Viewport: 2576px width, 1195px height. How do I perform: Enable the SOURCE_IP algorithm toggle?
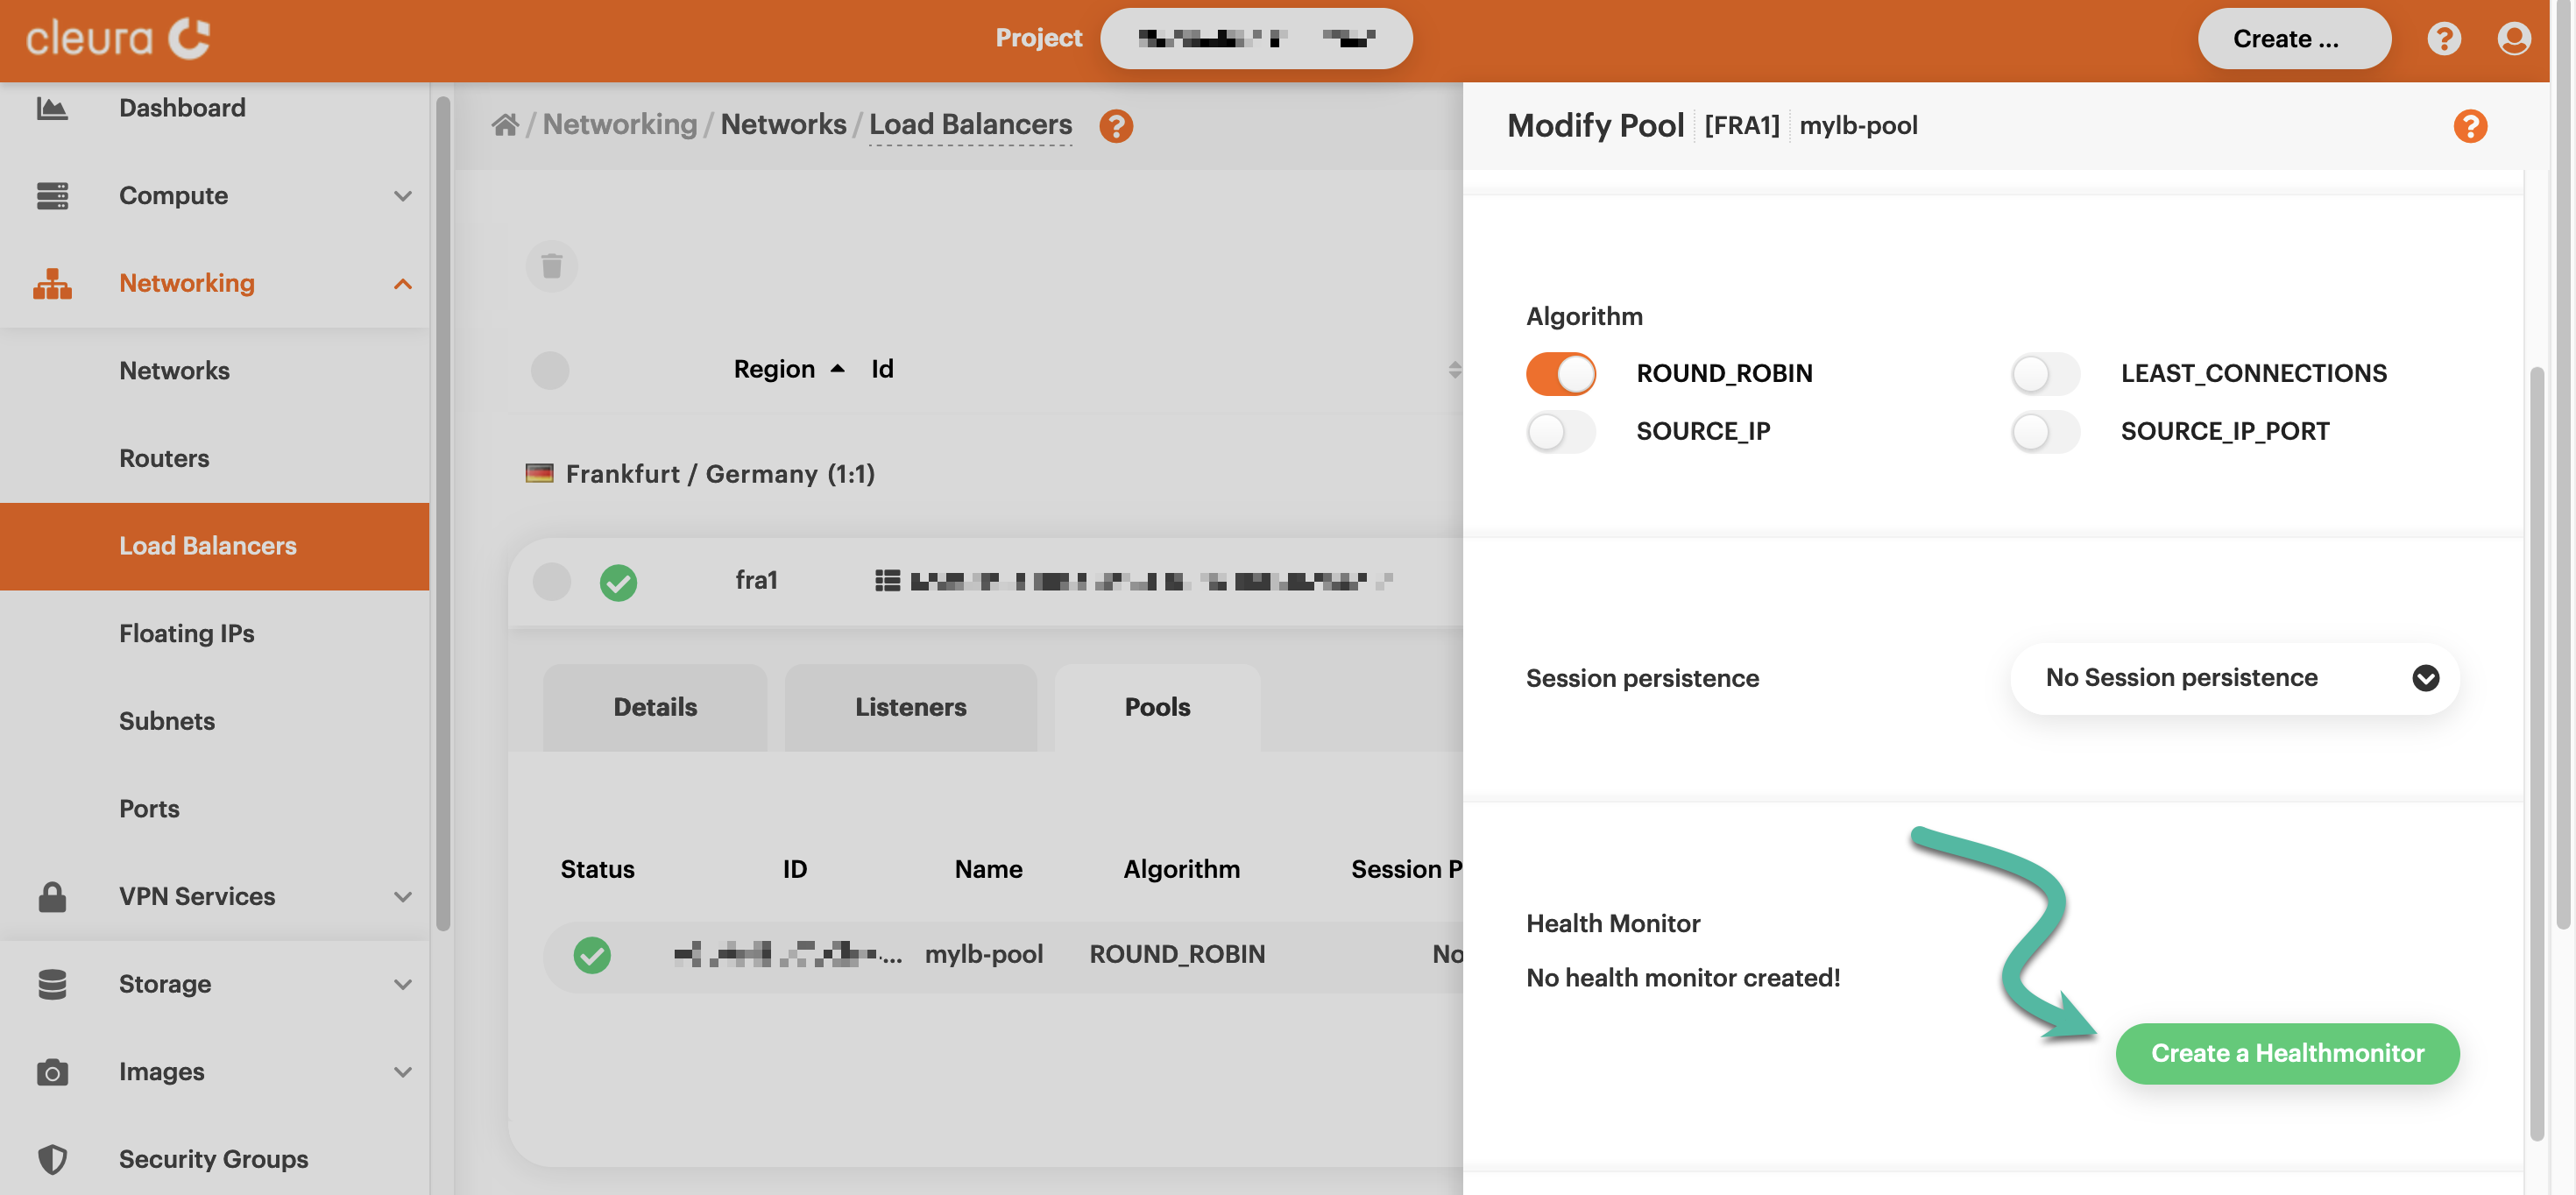tap(1560, 431)
